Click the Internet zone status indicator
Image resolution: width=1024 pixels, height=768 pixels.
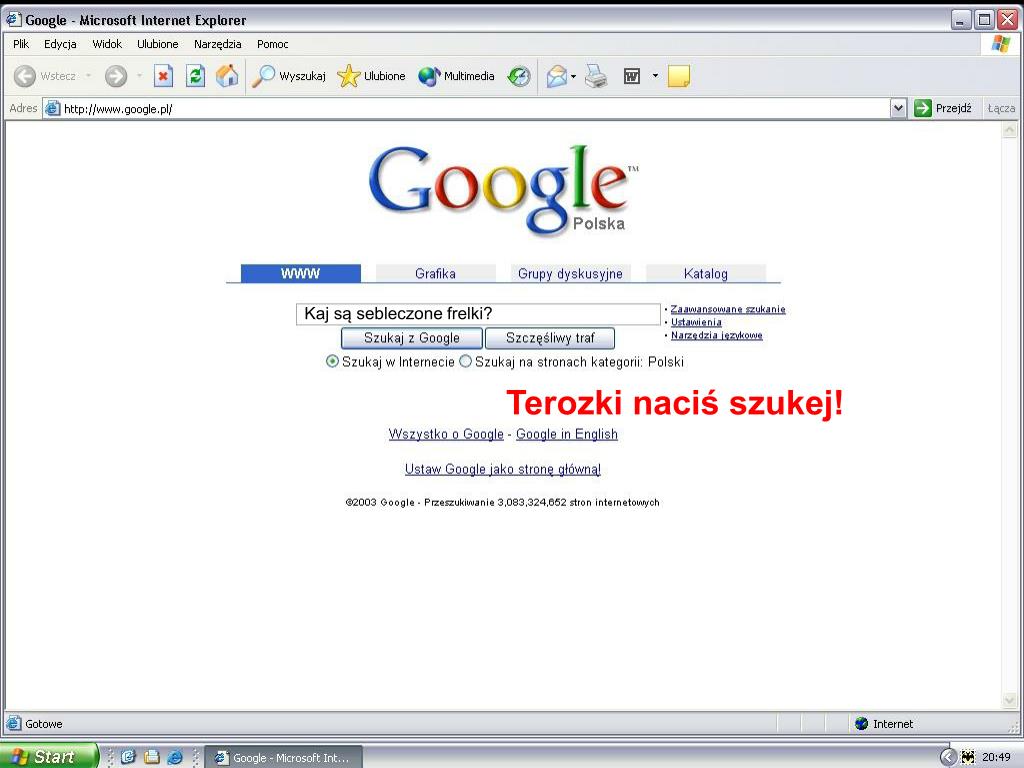coord(884,724)
